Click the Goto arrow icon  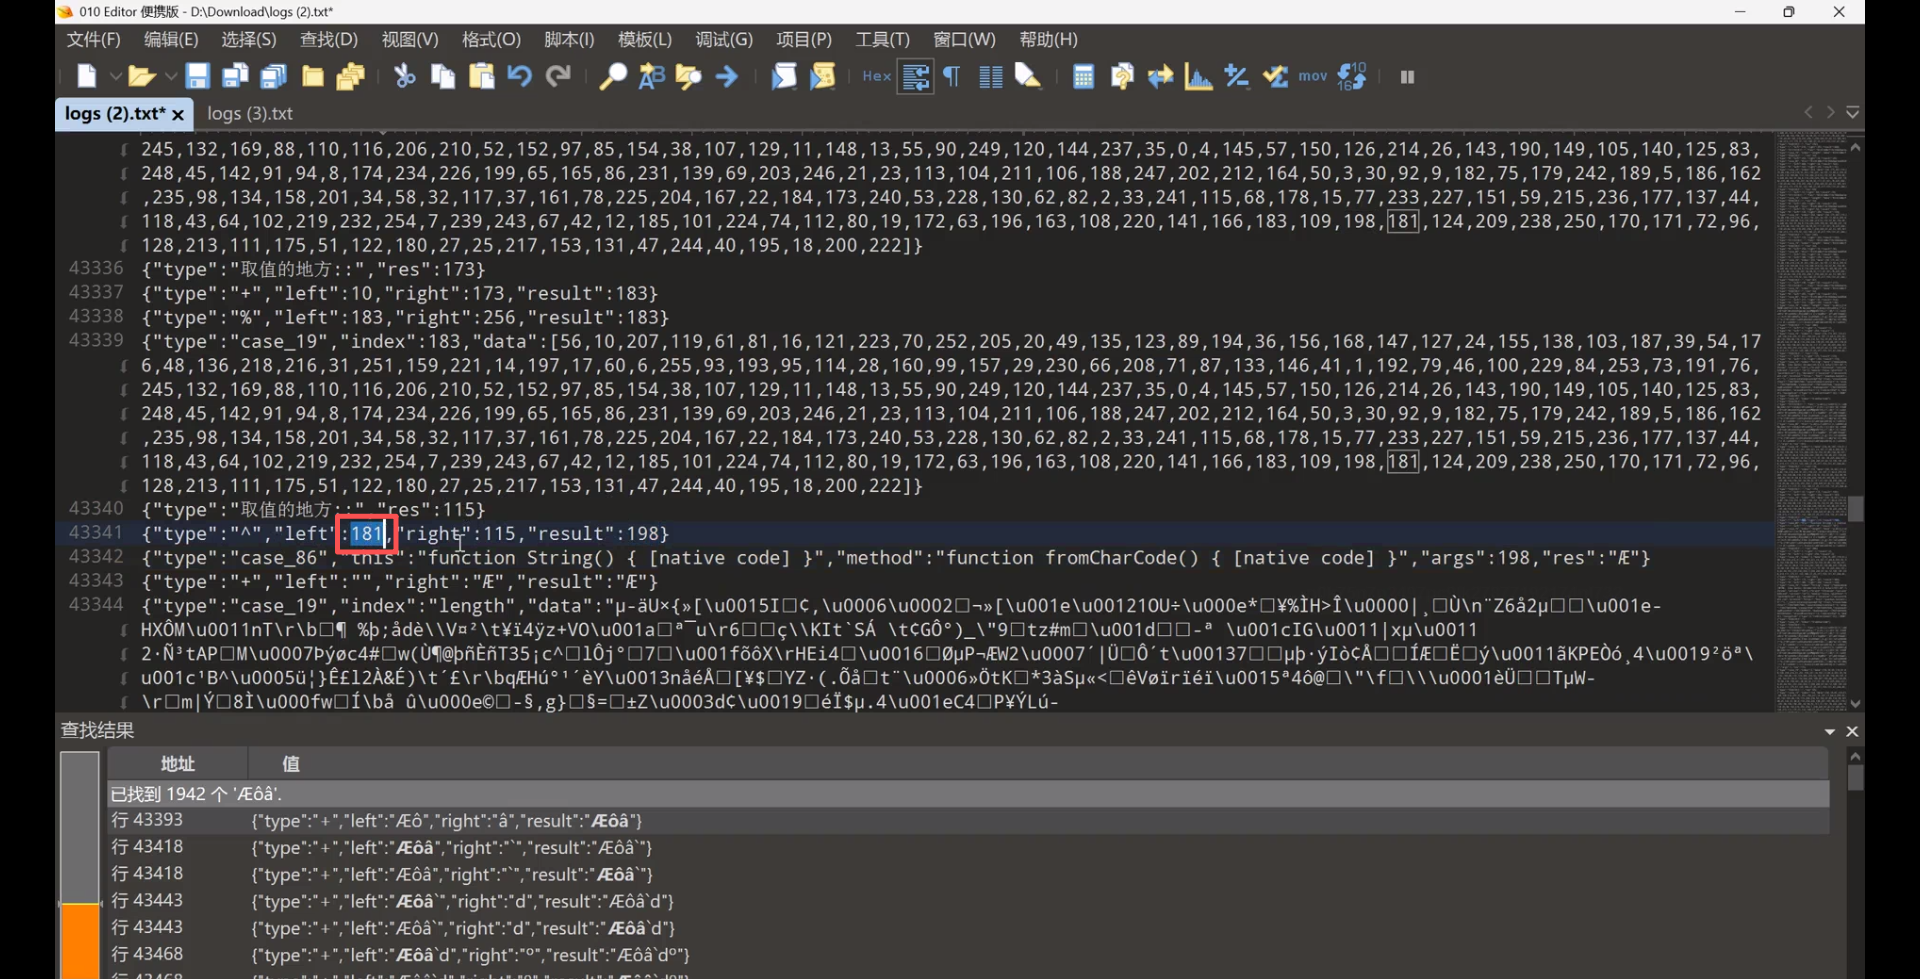click(727, 76)
